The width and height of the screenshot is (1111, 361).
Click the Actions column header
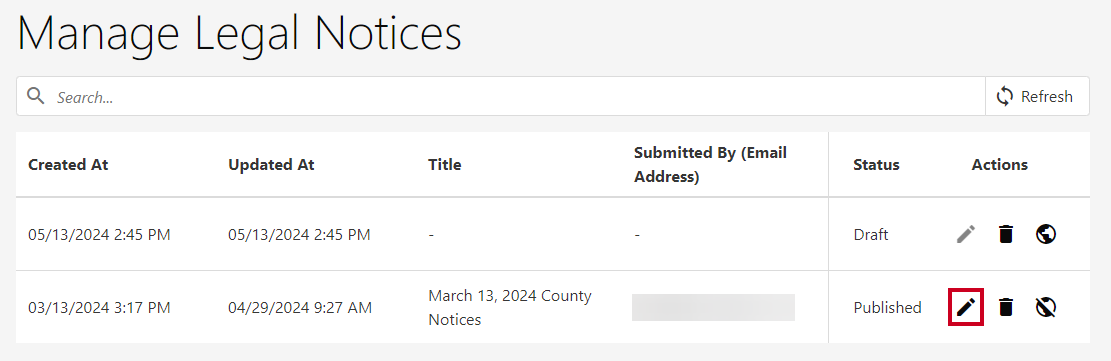1000,165
